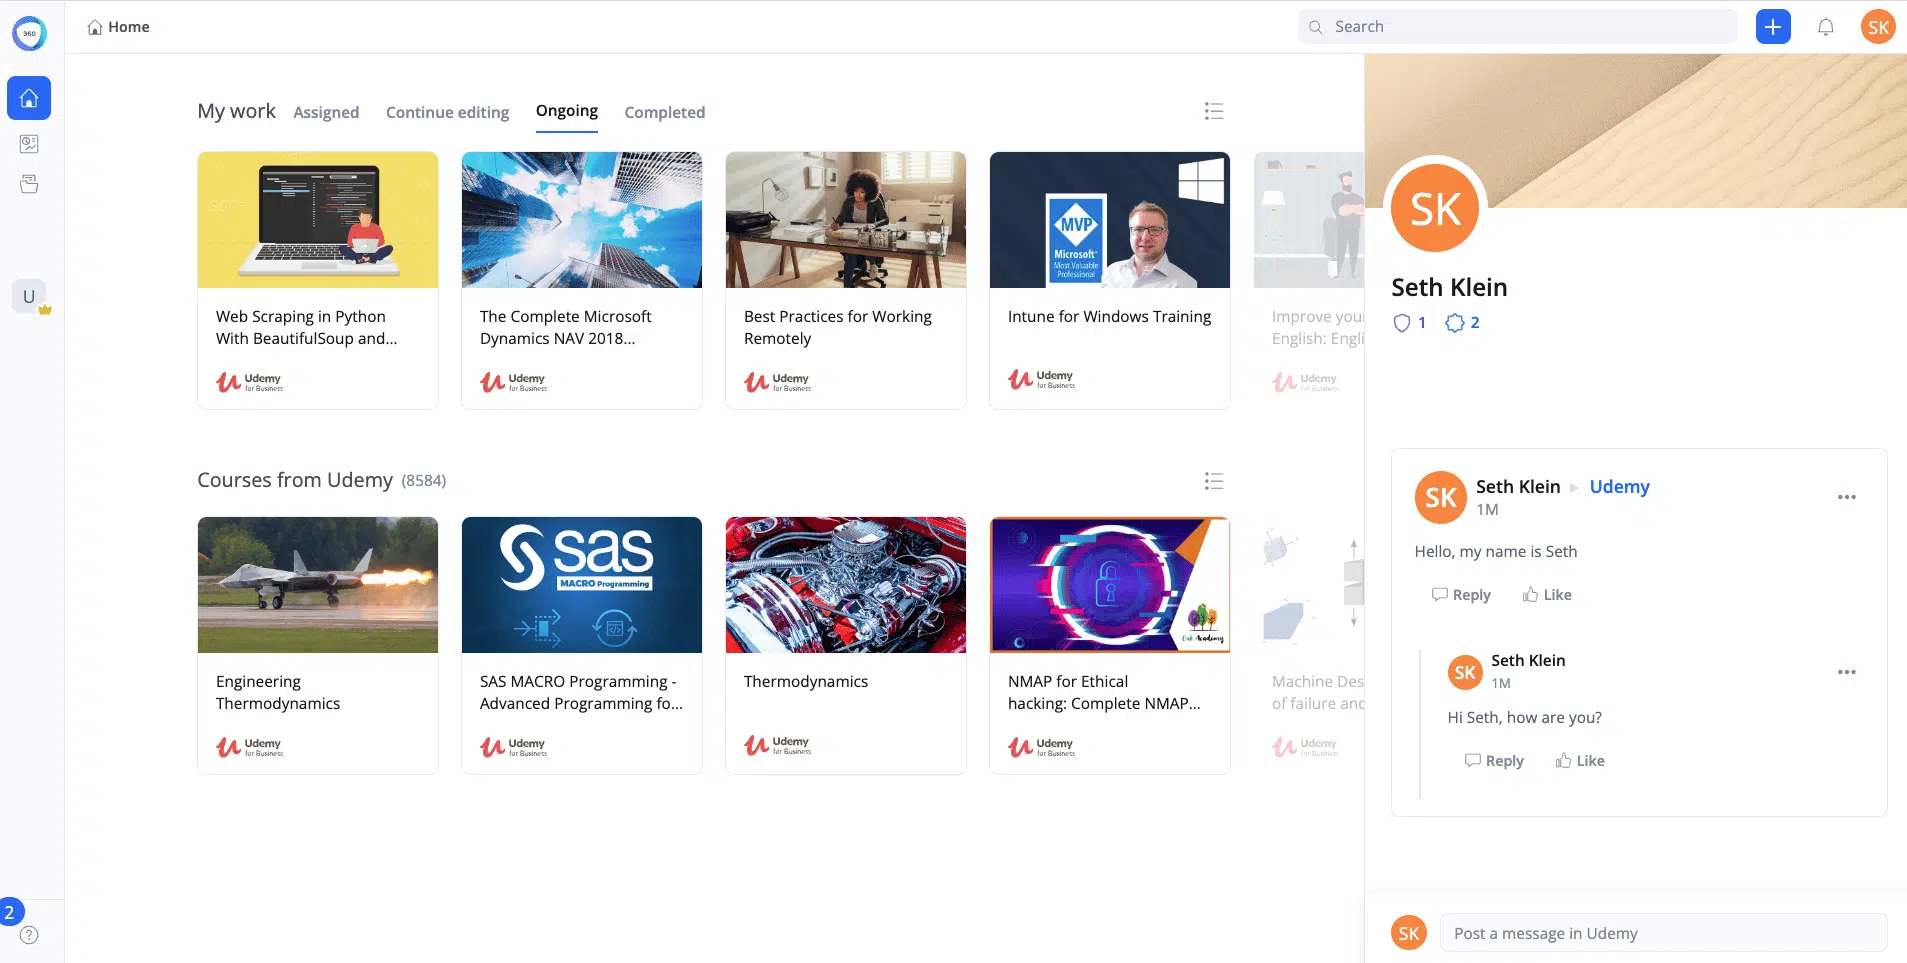The width and height of the screenshot is (1907, 963).
Task: Open options menu for 'Hello, my name is Seth' post
Action: (x=1847, y=497)
